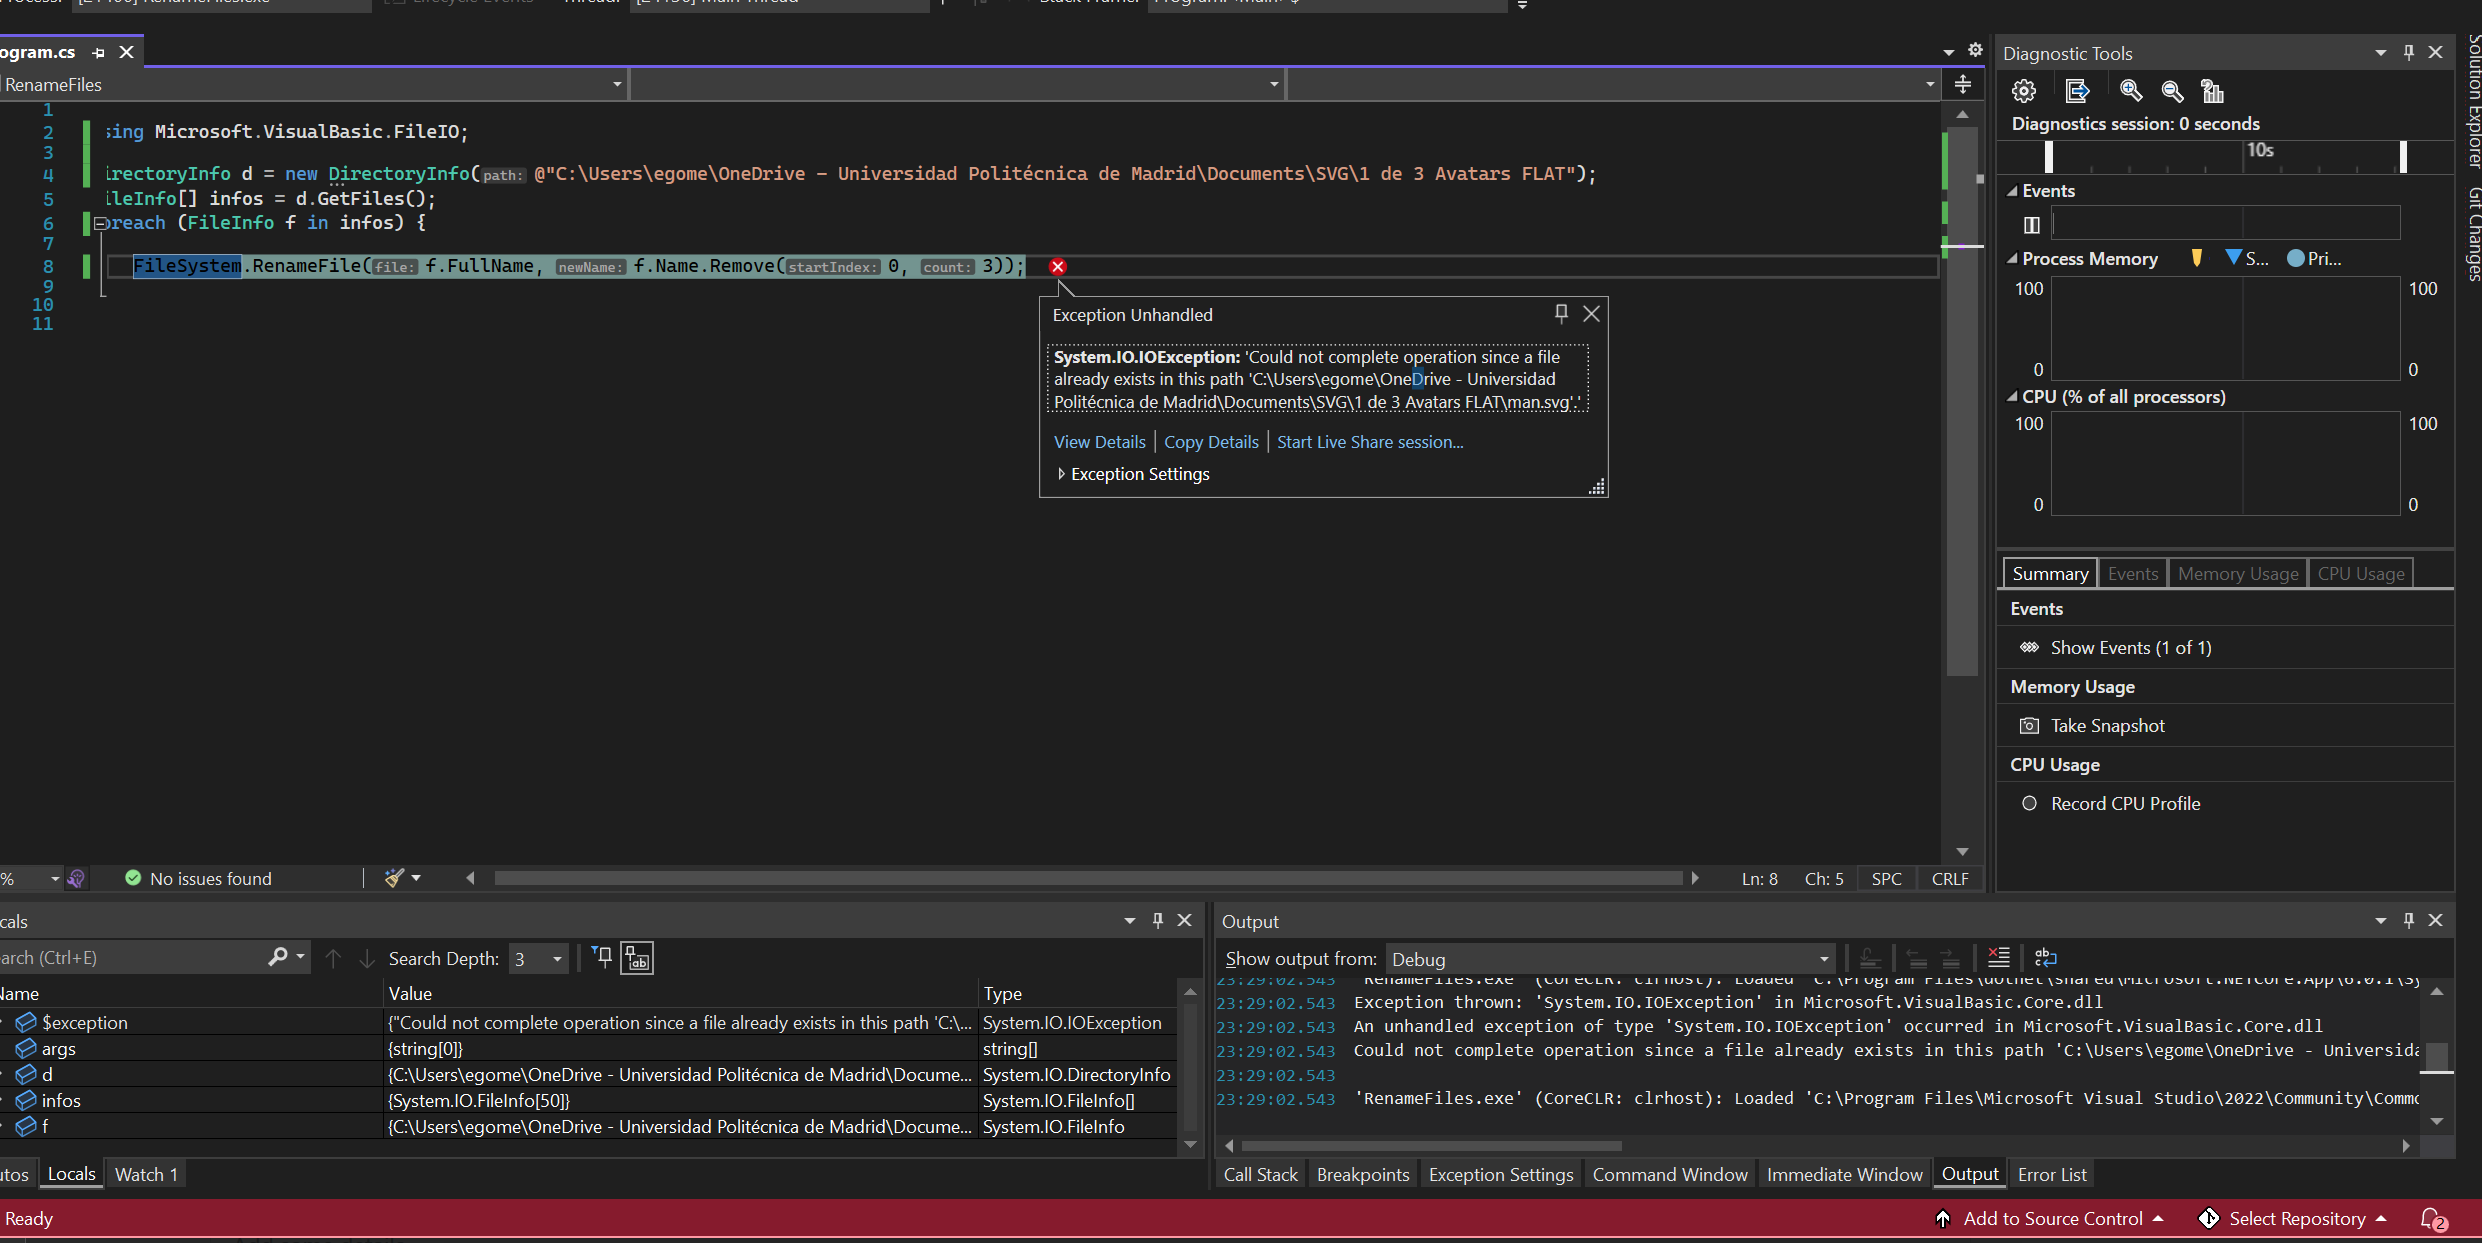
Task: Click Reset View chart icon
Action: (2213, 92)
